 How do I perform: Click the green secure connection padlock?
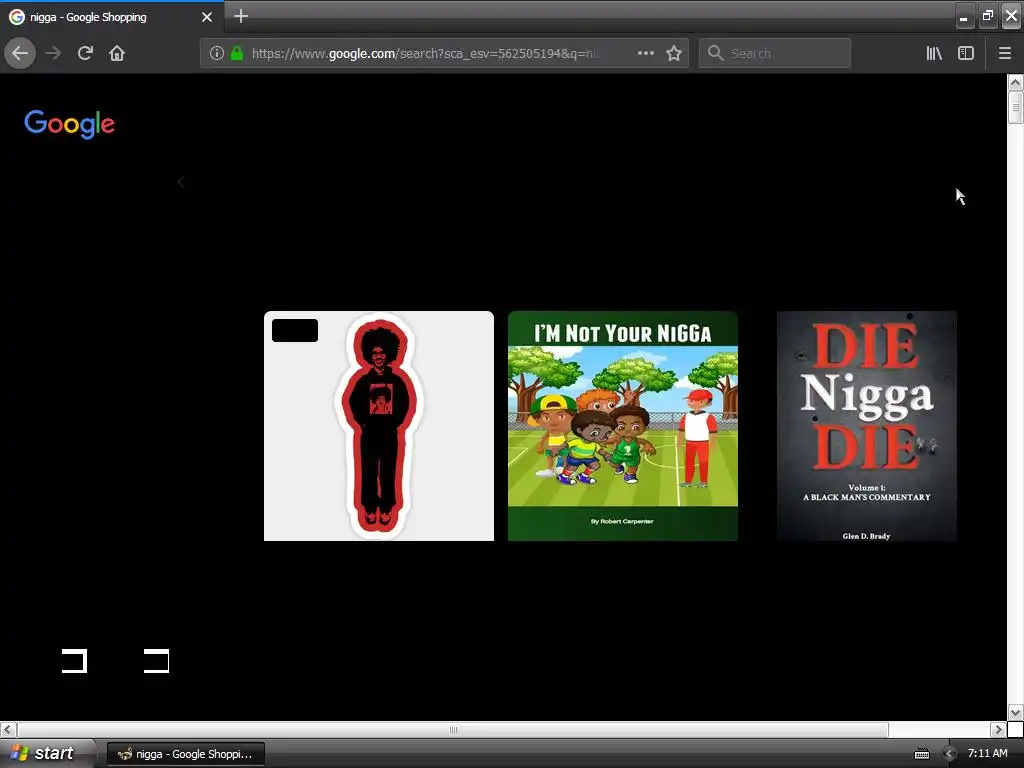pos(237,53)
